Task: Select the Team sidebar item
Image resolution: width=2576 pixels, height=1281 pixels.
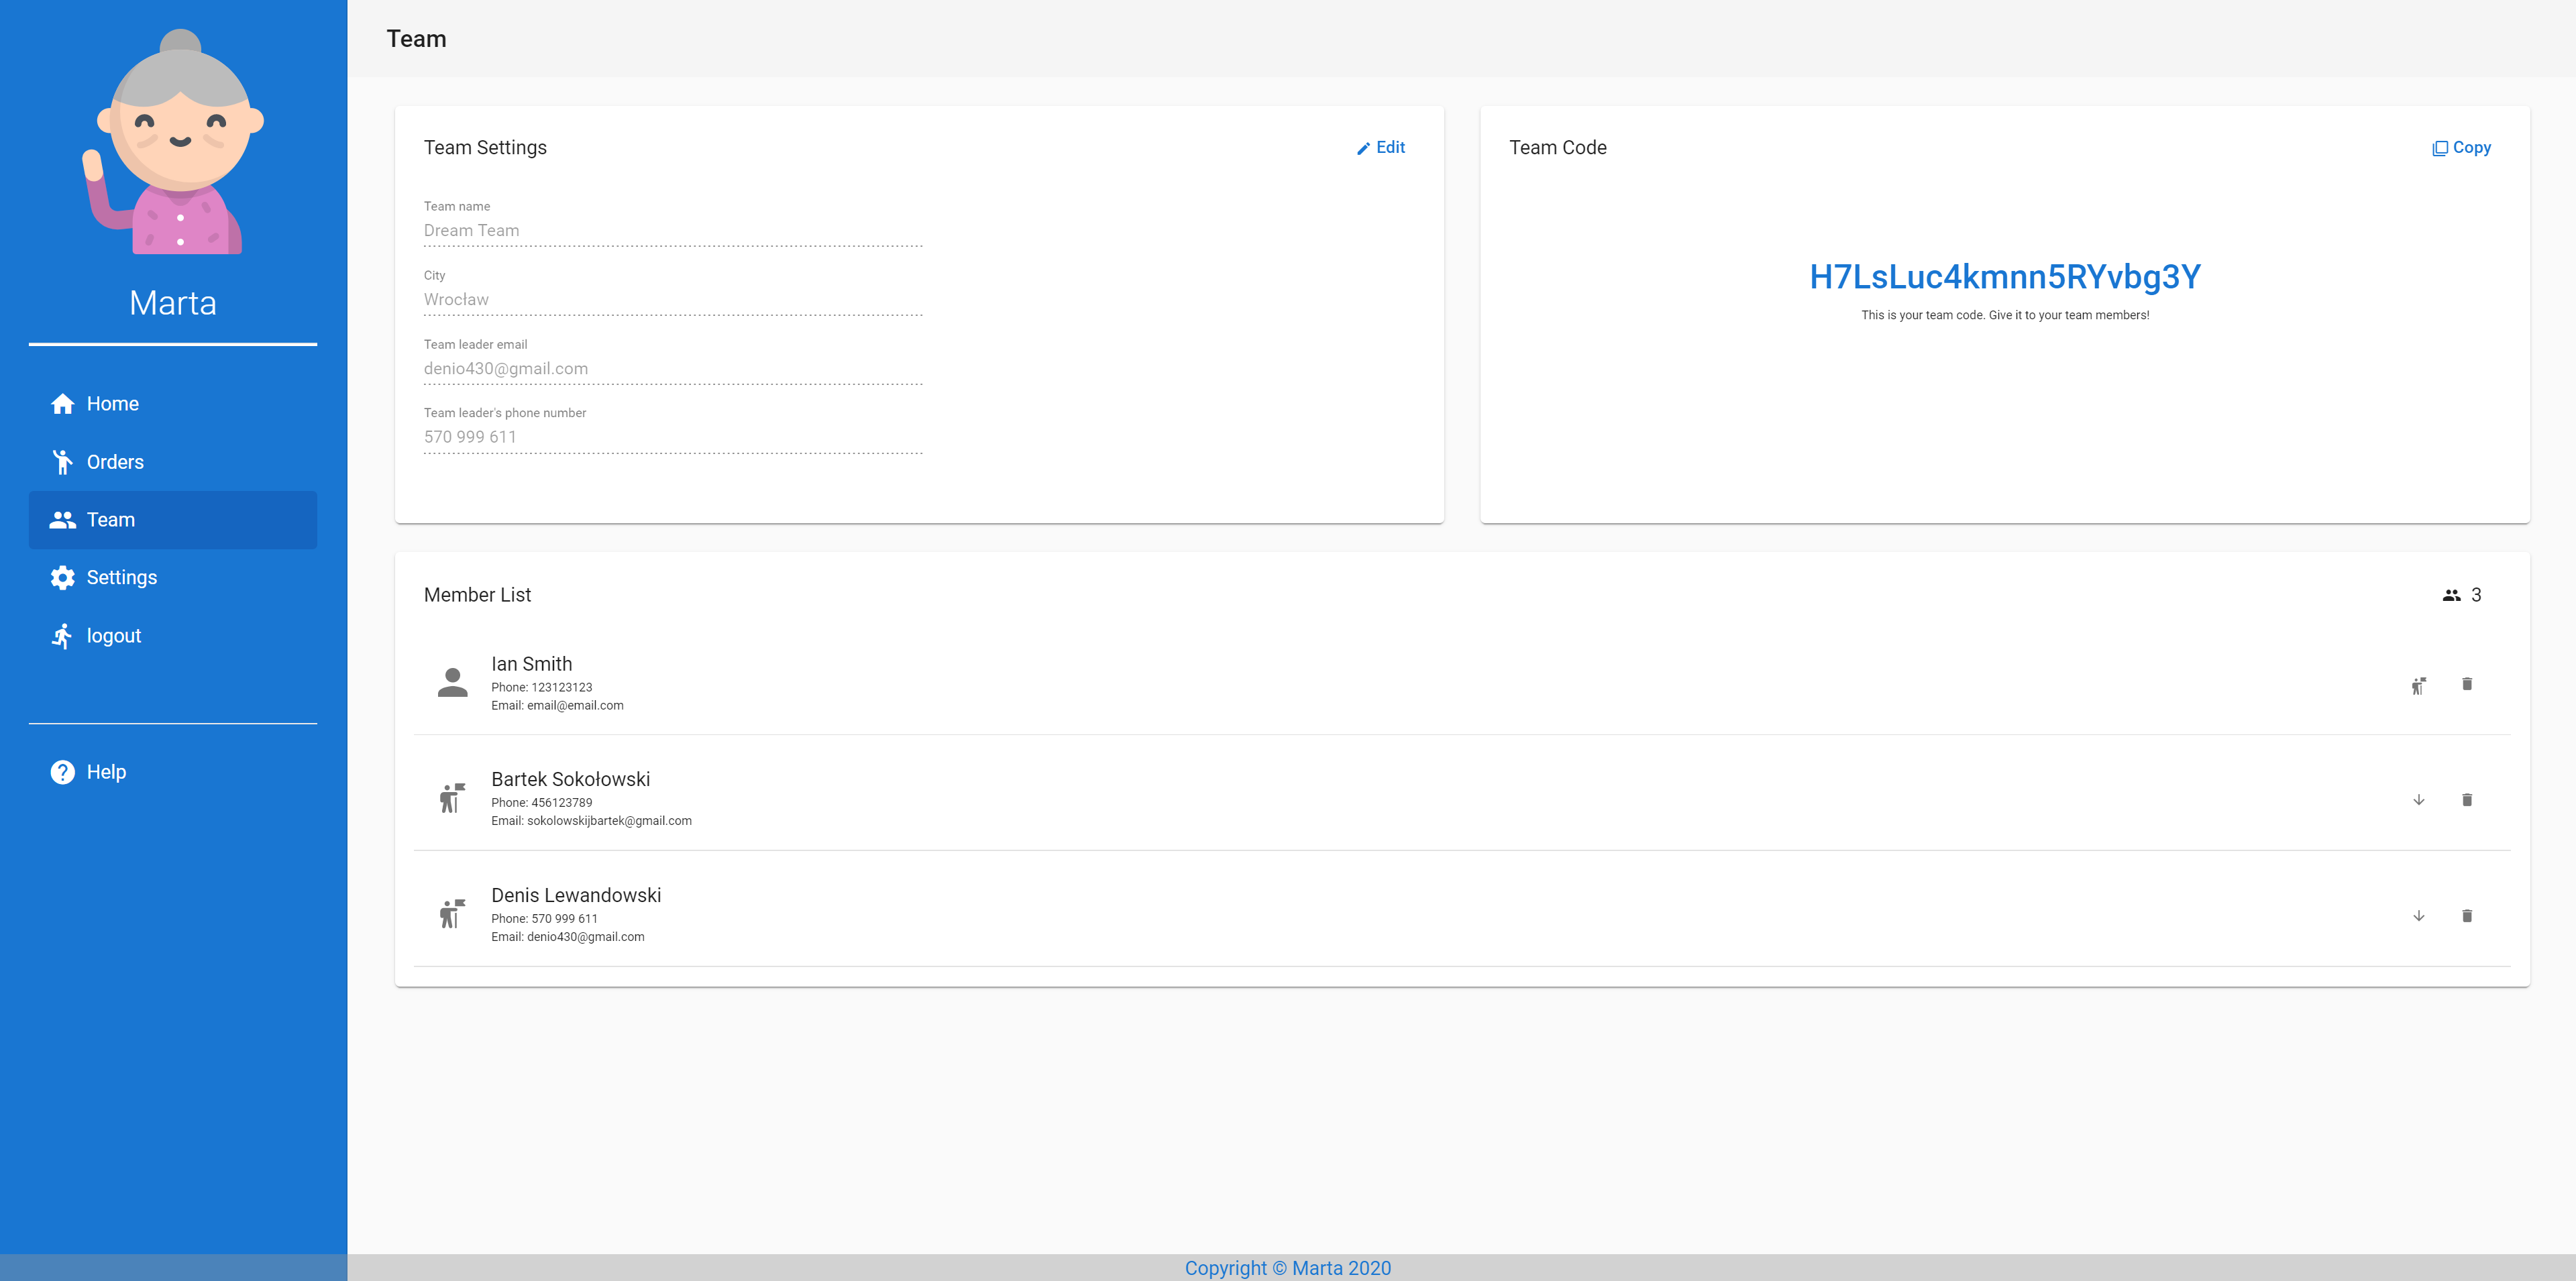Action: click(110, 520)
